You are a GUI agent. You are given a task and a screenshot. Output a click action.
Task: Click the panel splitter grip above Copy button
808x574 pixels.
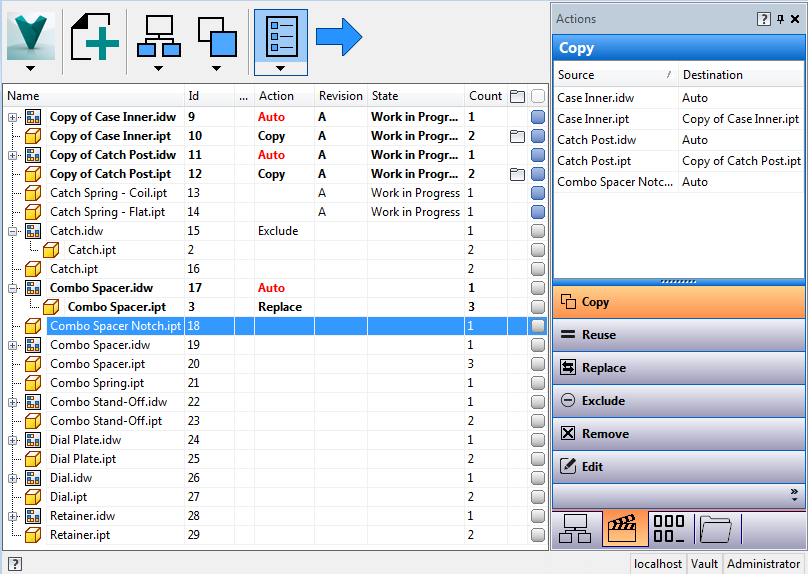[679, 282]
